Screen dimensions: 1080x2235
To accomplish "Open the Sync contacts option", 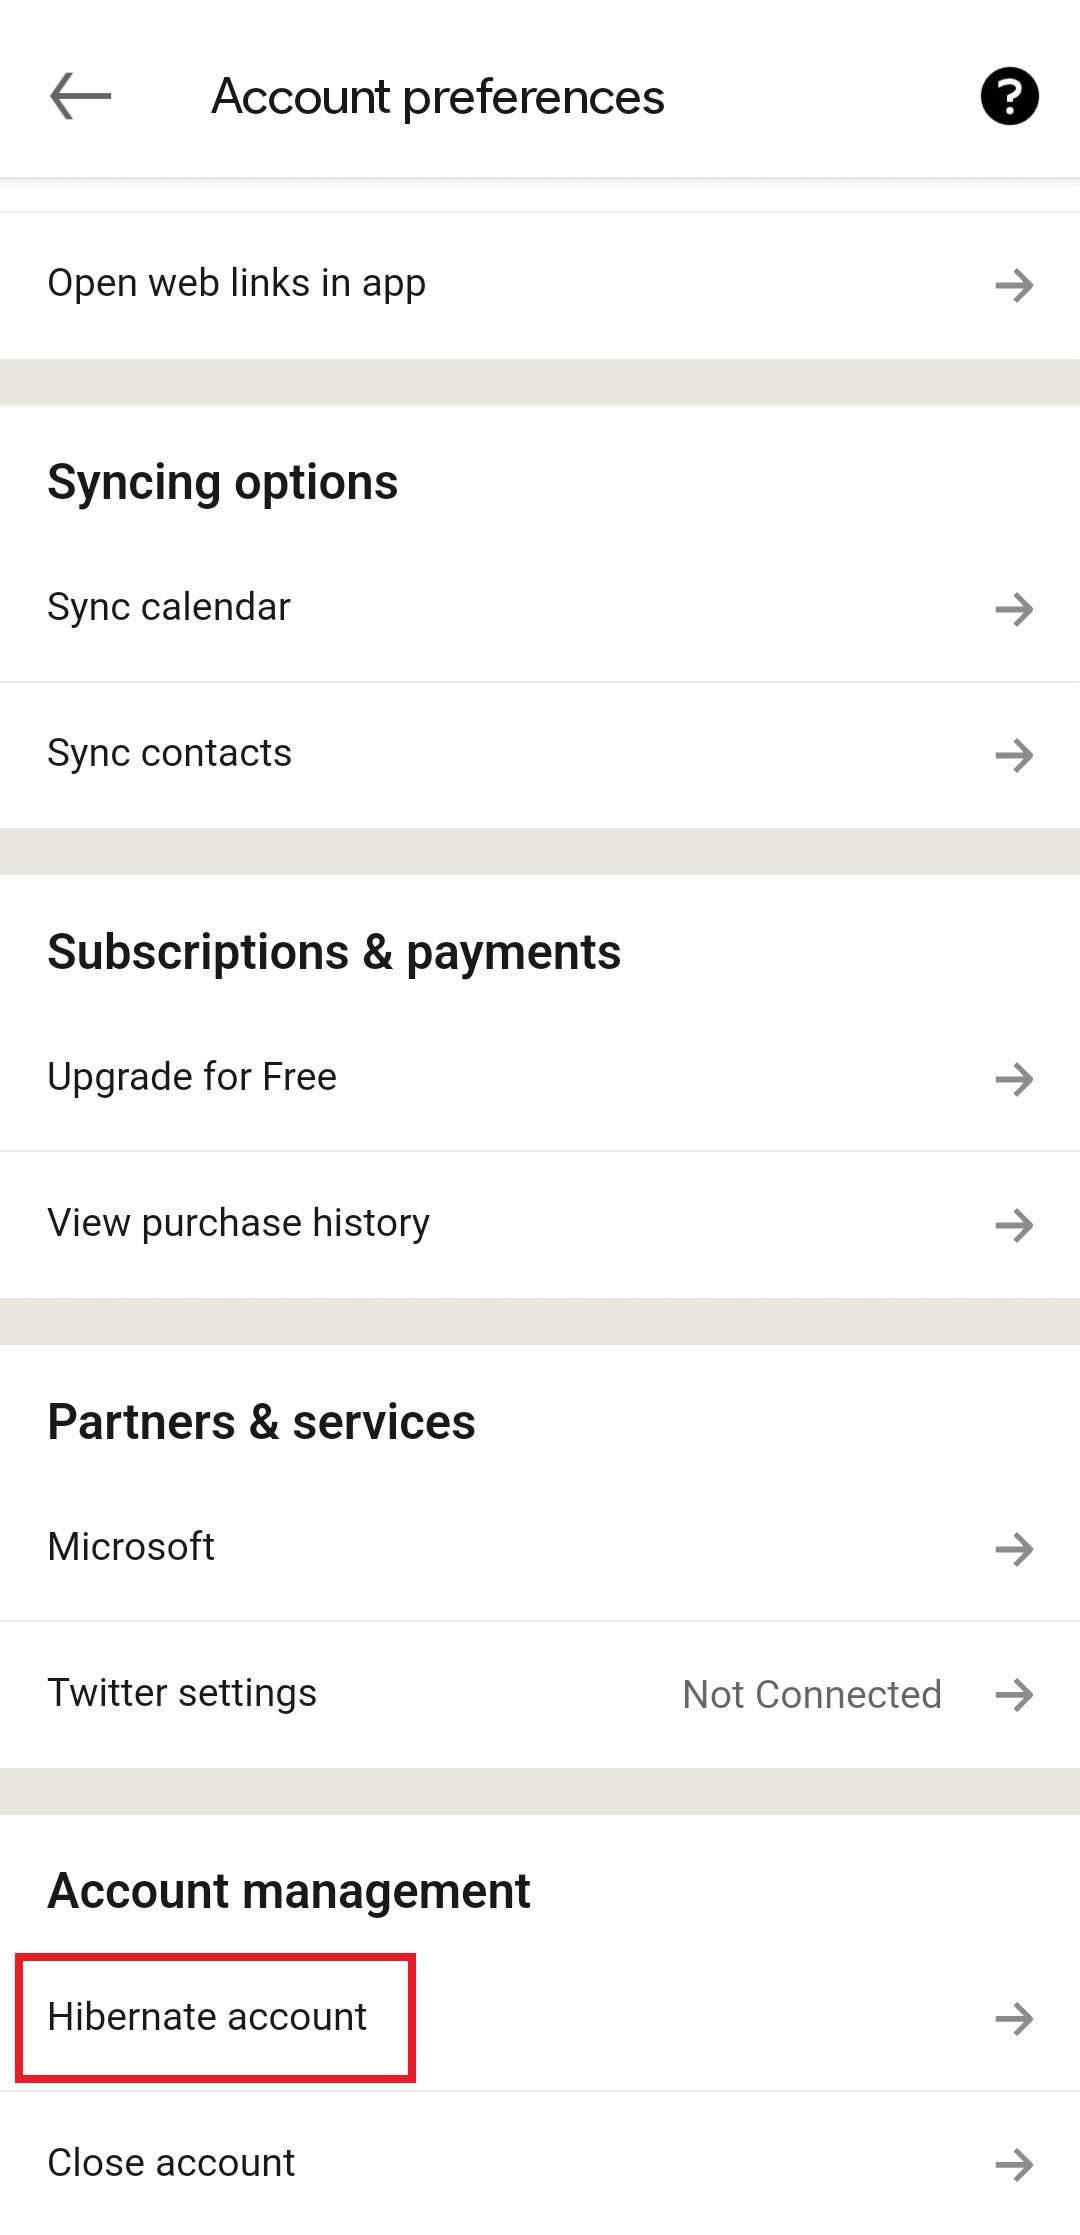I will [x=169, y=753].
